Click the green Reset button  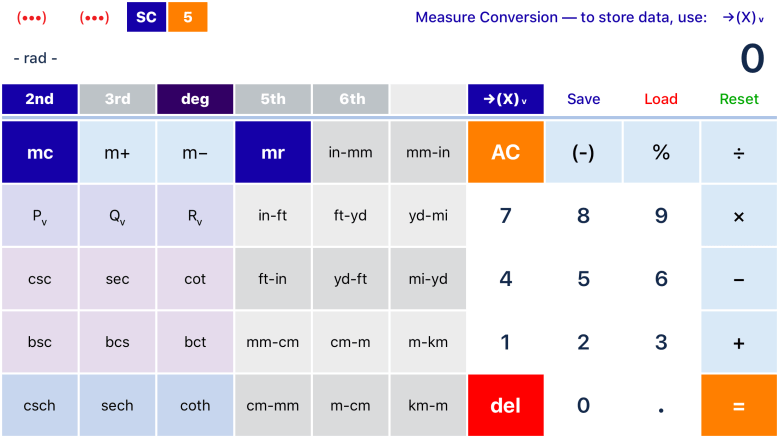pos(739,99)
